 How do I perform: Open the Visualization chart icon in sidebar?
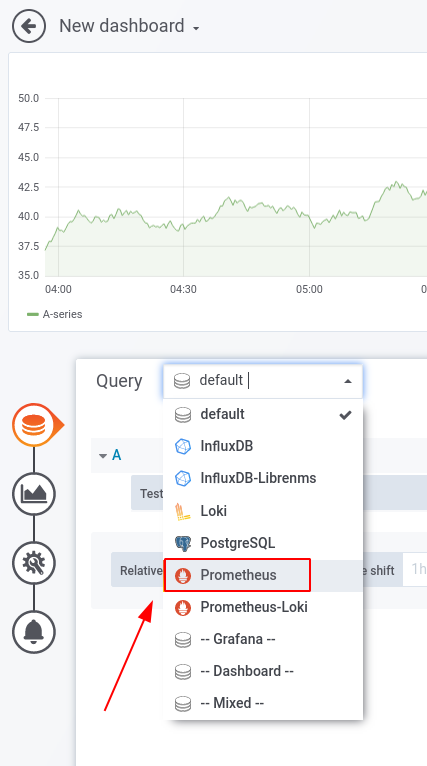(x=34, y=494)
